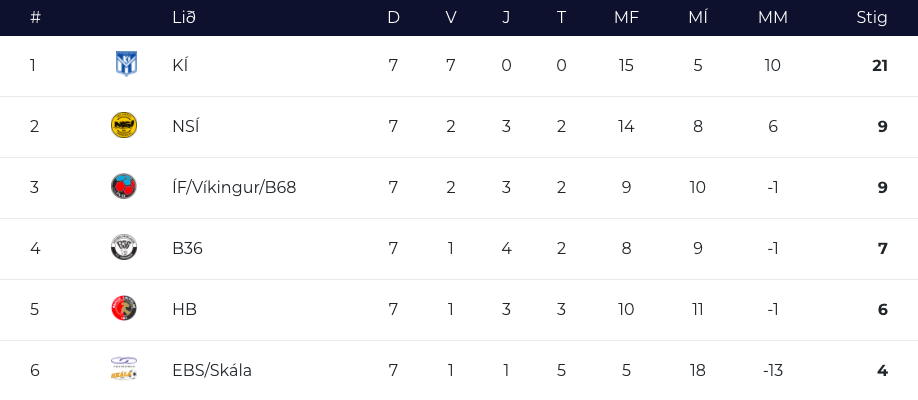Click the NSÍ club crest icon
This screenshot has width=918, height=400.
[x=124, y=126]
